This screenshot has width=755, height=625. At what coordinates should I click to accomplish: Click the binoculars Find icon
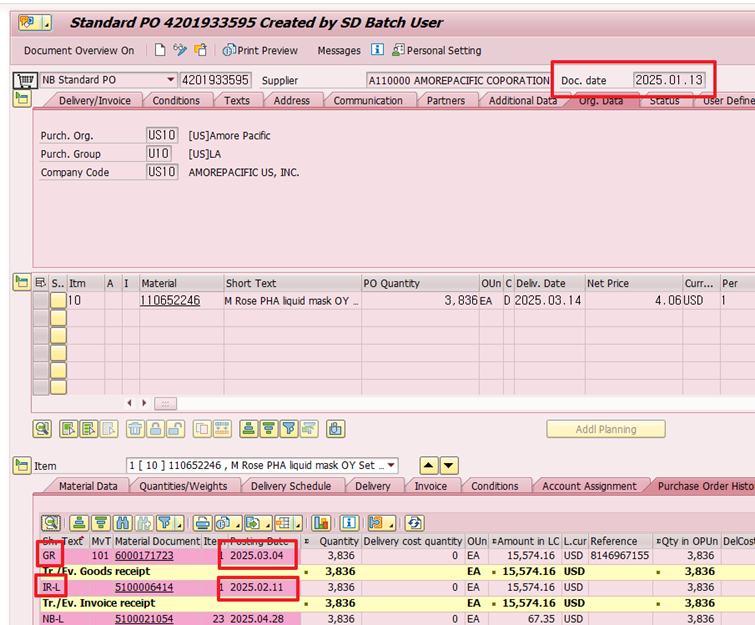pos(123,523)
